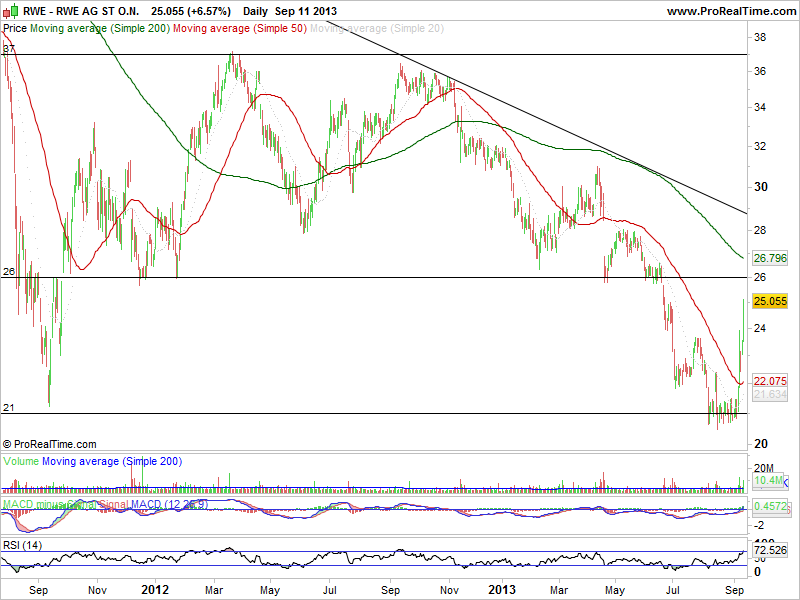The image size is (800, 600).
Task: Click the 21 support line annotation
Action: 9,408
